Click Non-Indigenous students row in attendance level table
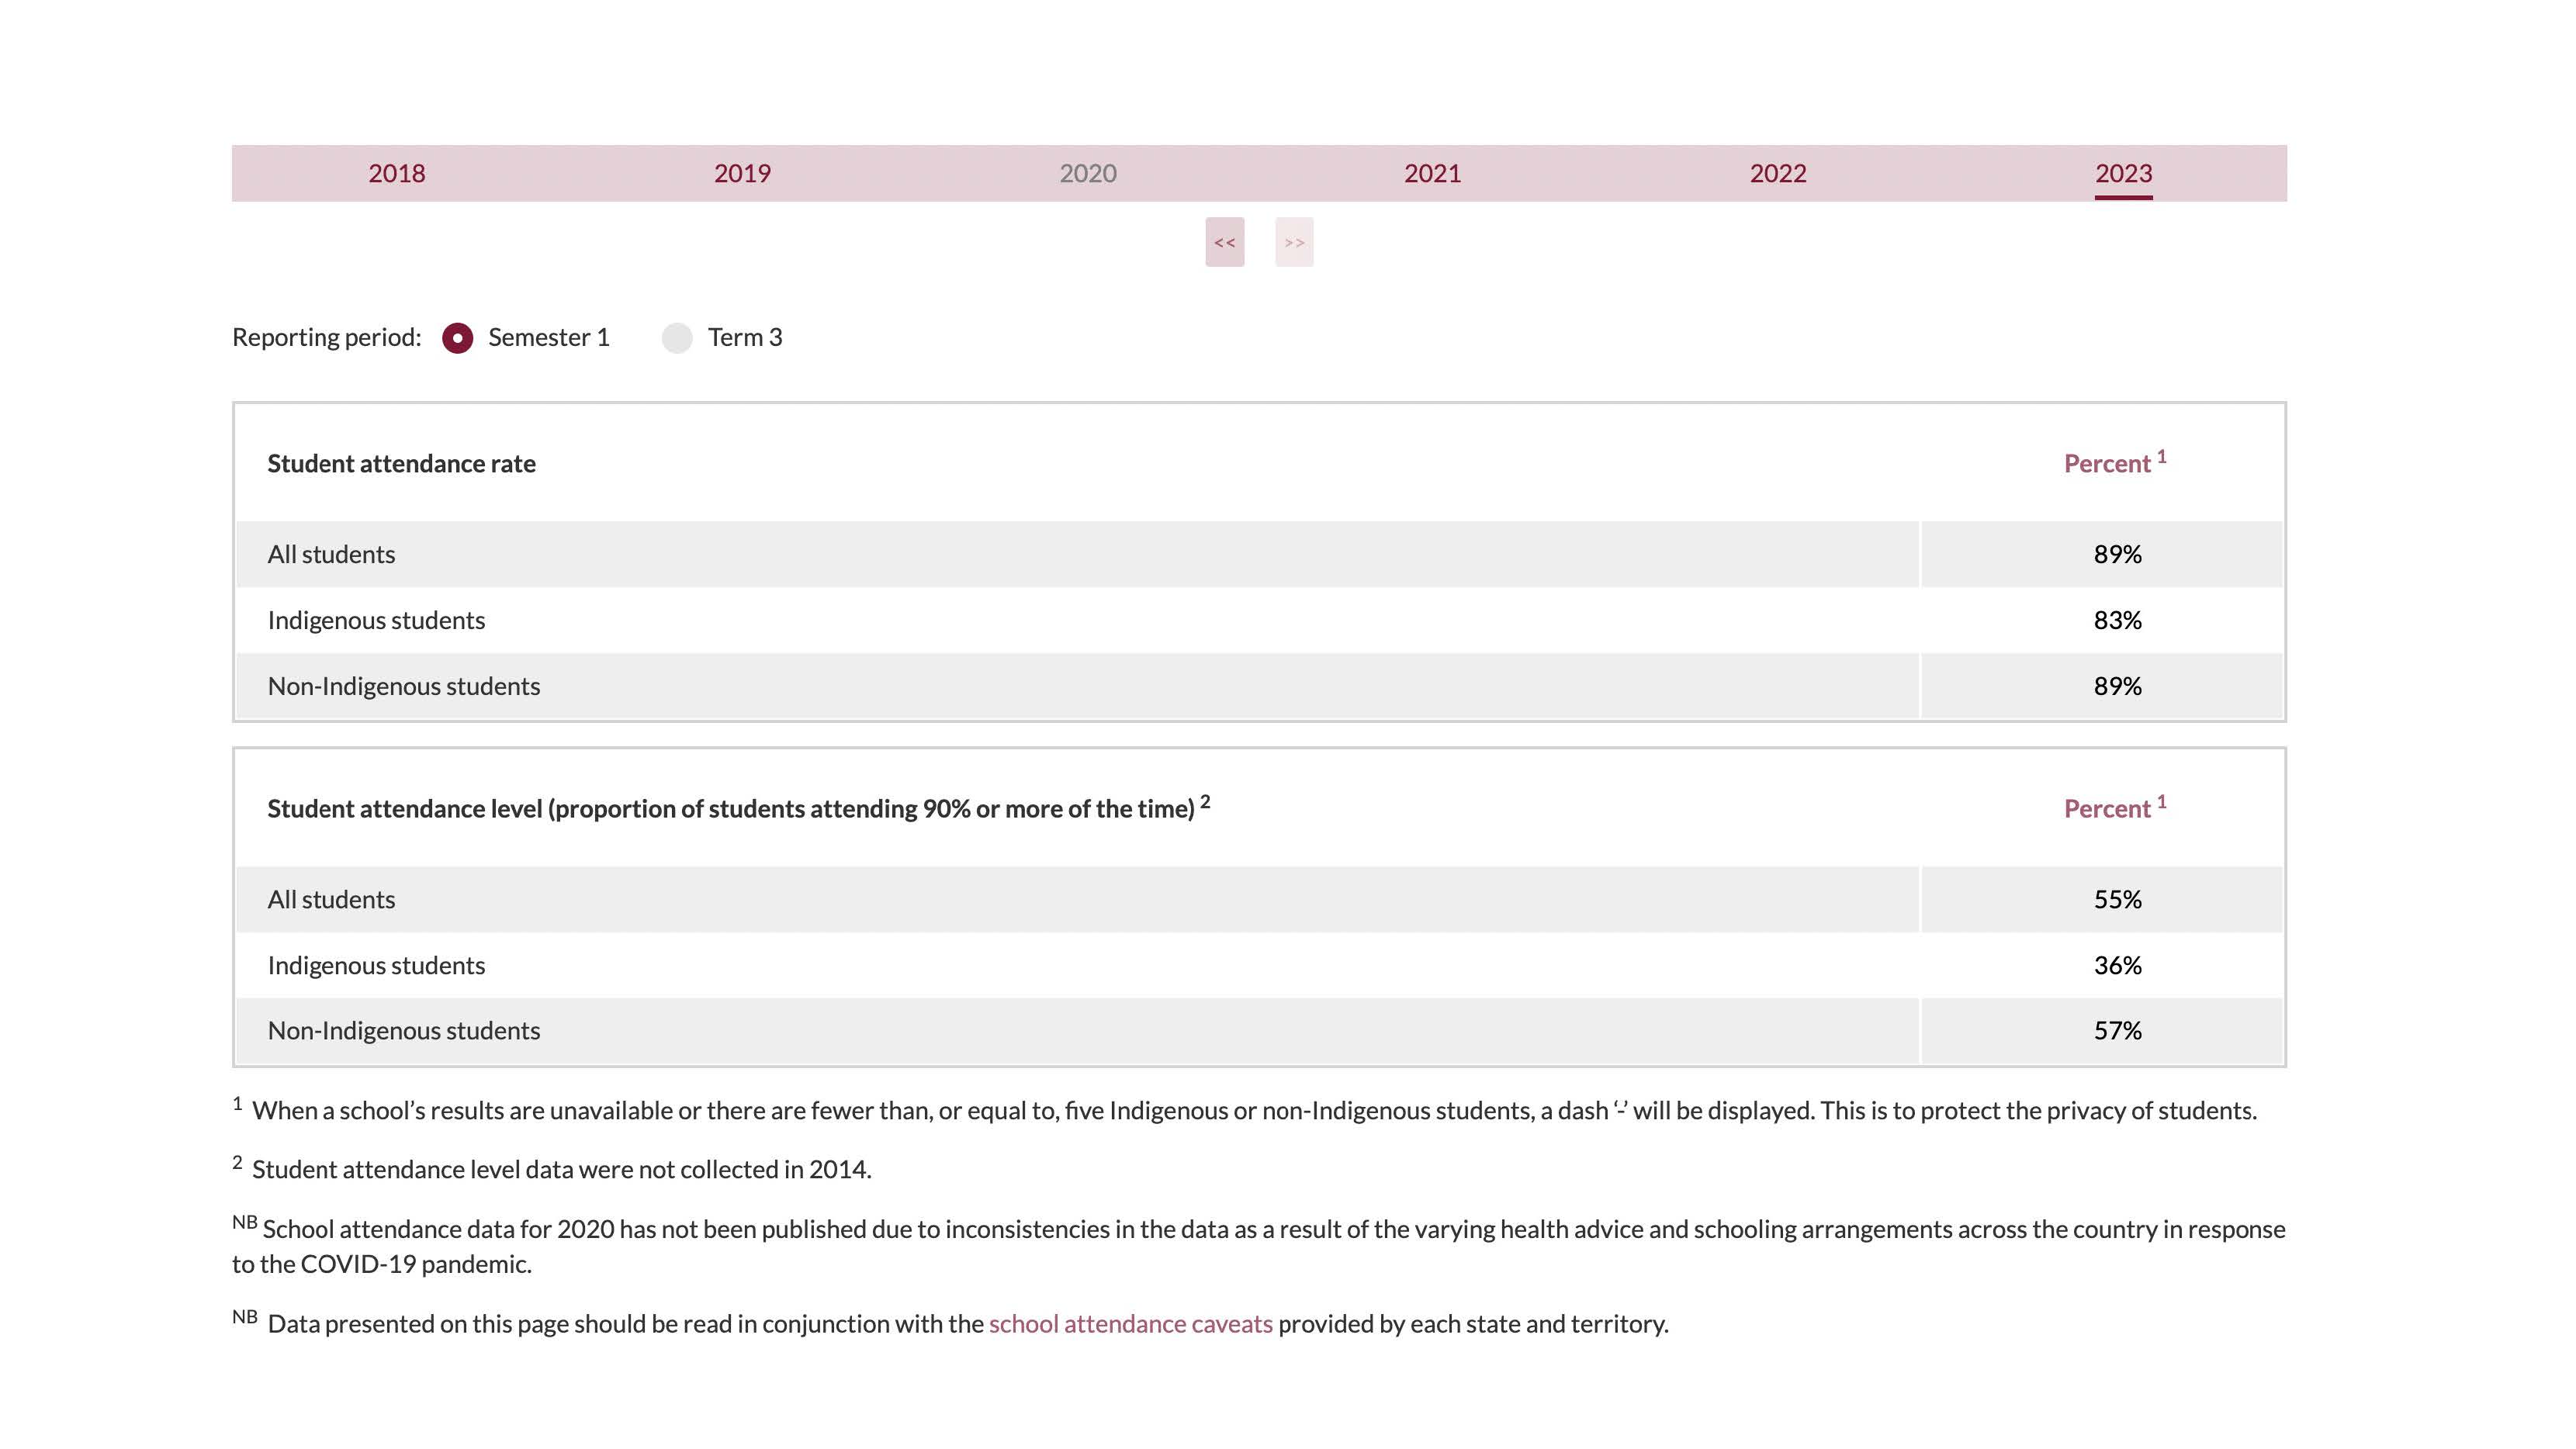Viewport: 2576px width, 1449px height. point(403,1031)
